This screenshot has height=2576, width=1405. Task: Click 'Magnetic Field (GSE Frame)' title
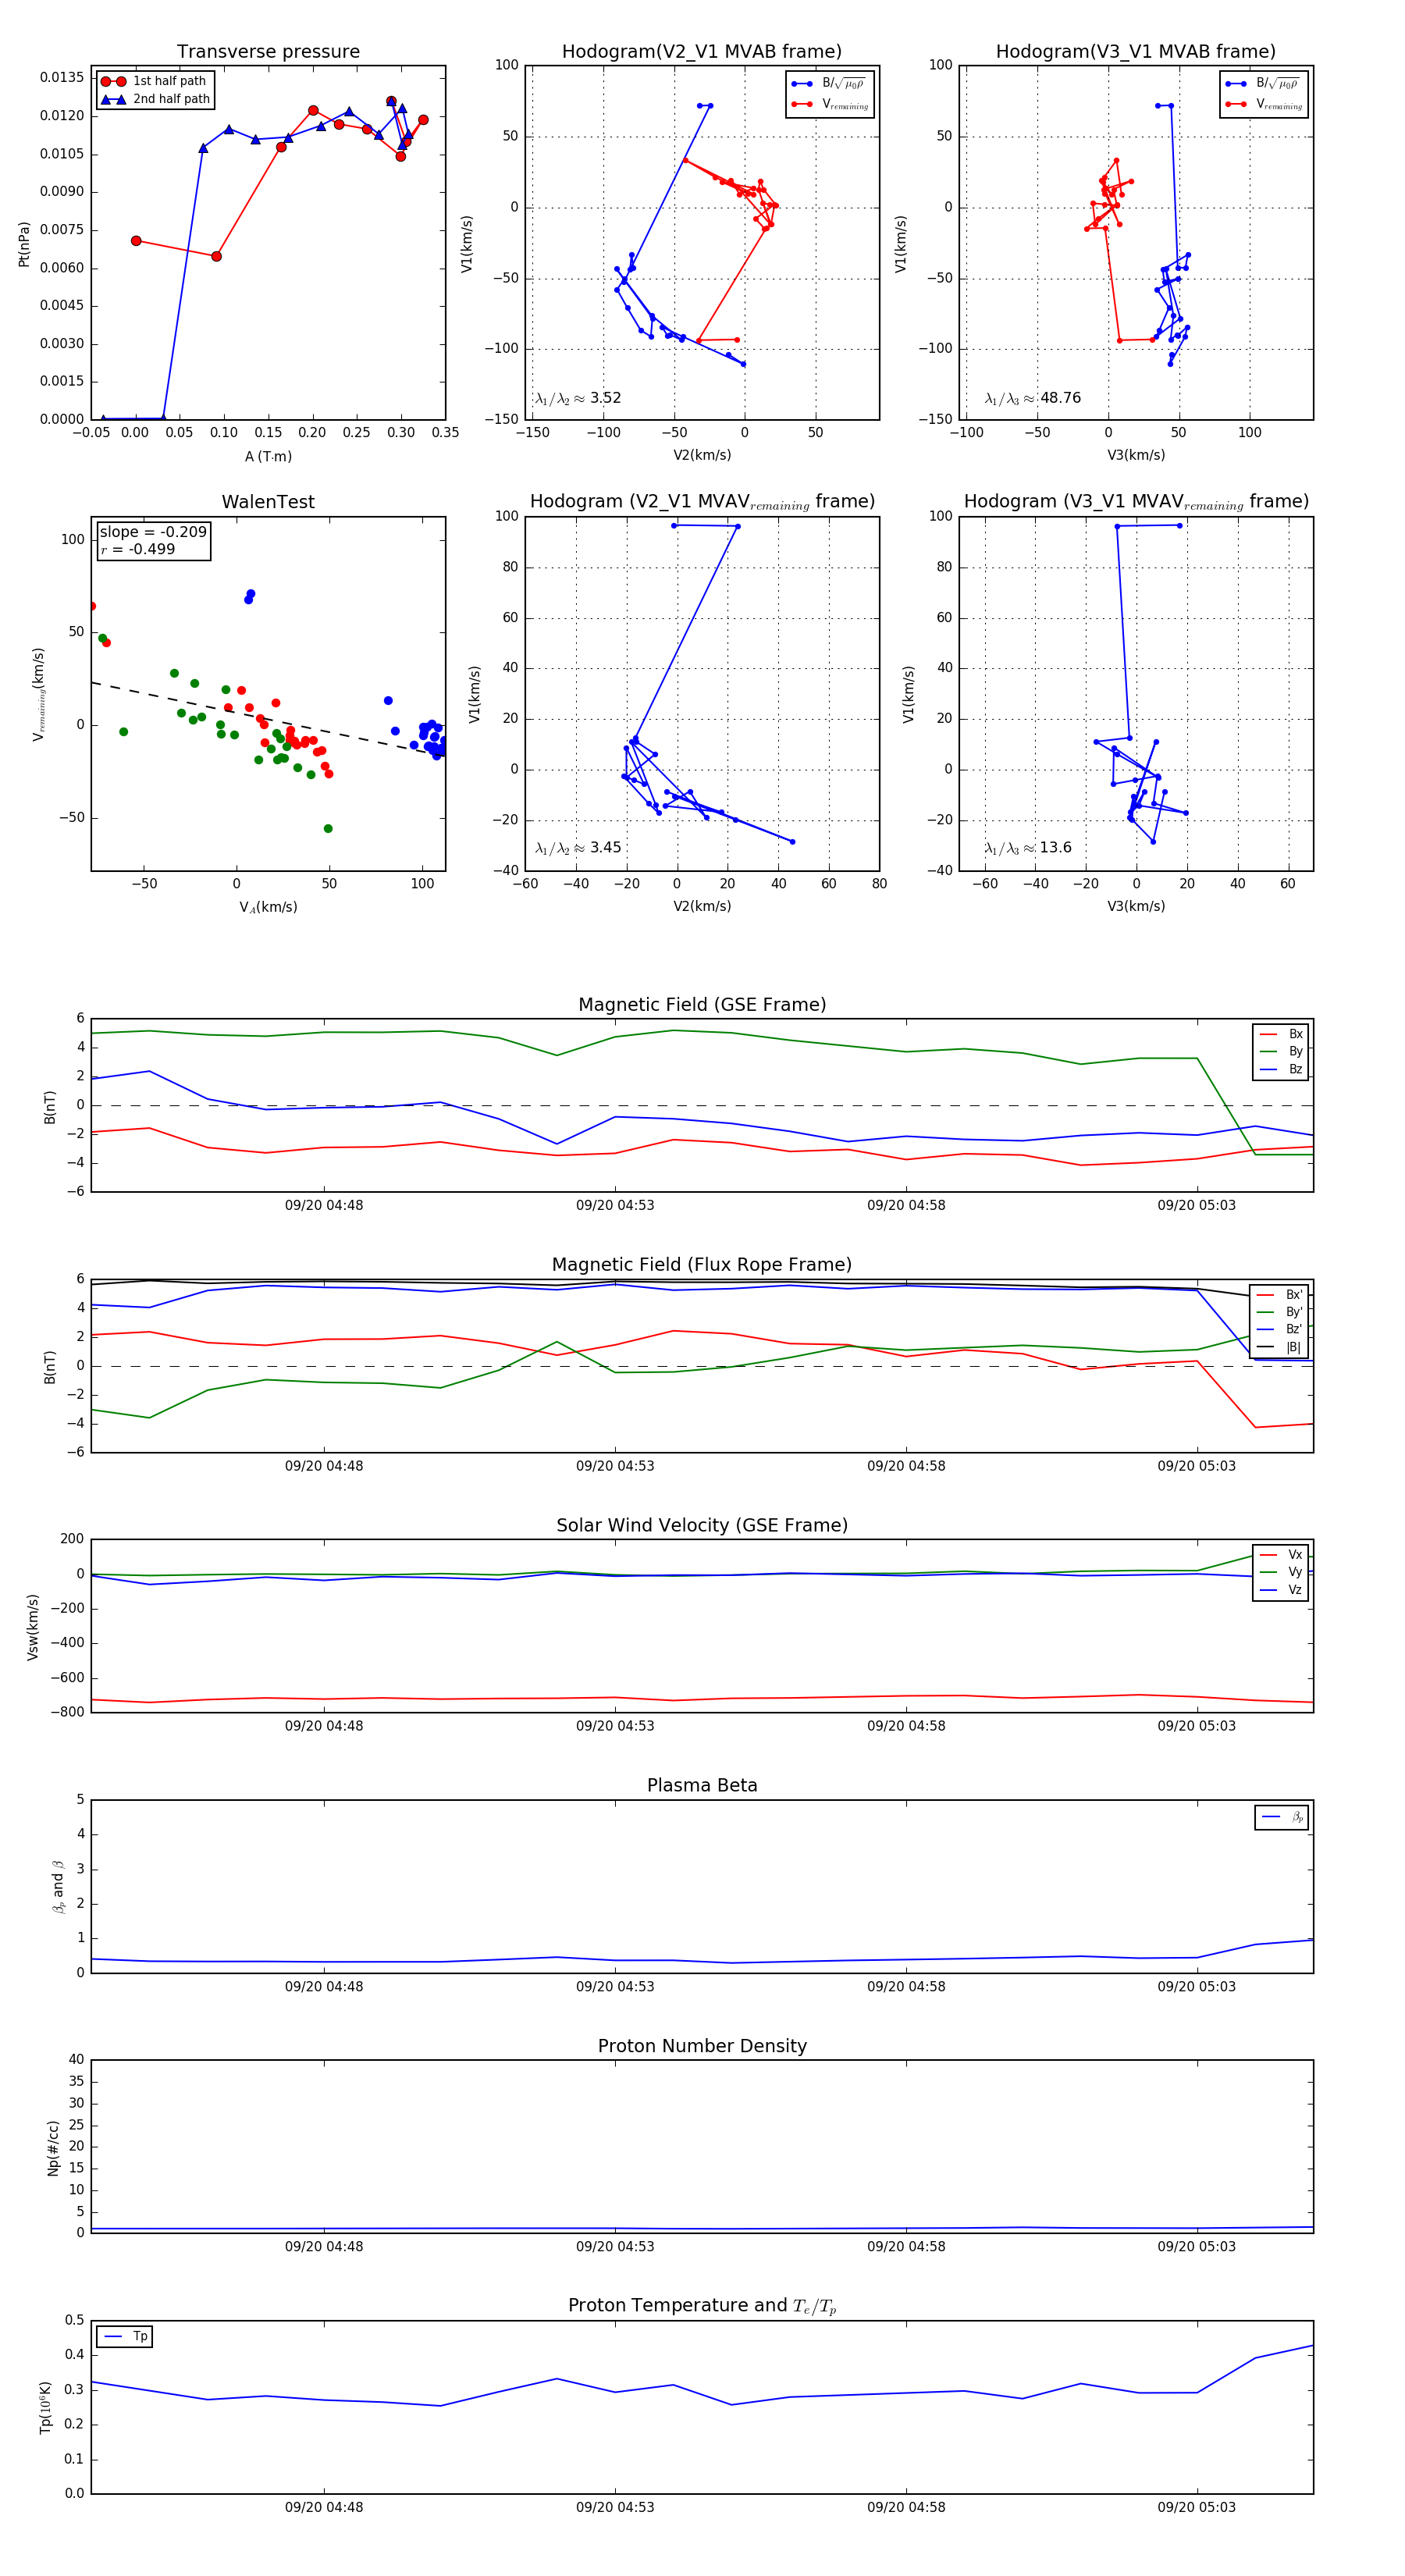[702, 1005]
